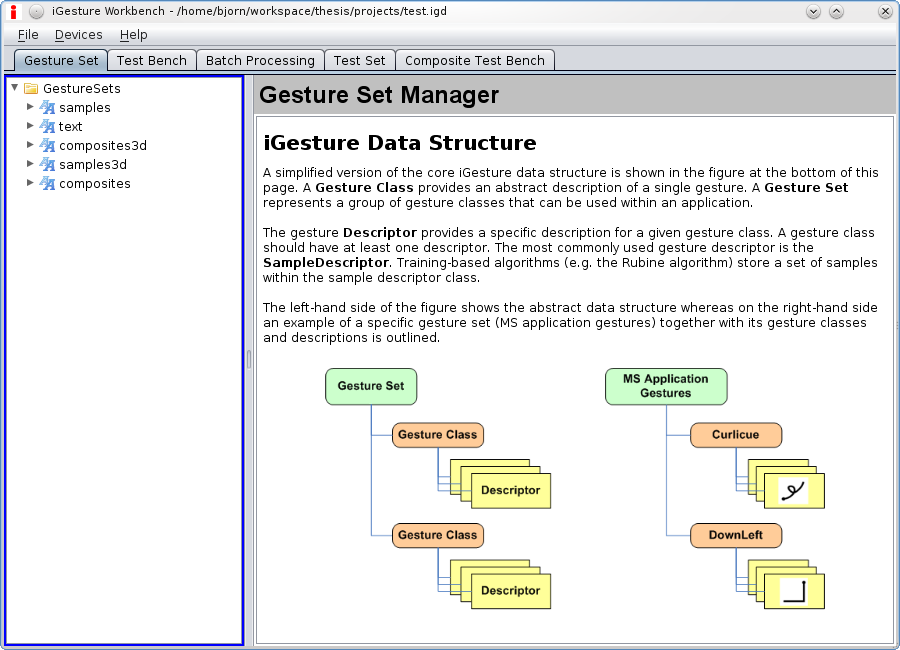
Task: Click the samples3d gesture set icon
Action: point(47,165)
